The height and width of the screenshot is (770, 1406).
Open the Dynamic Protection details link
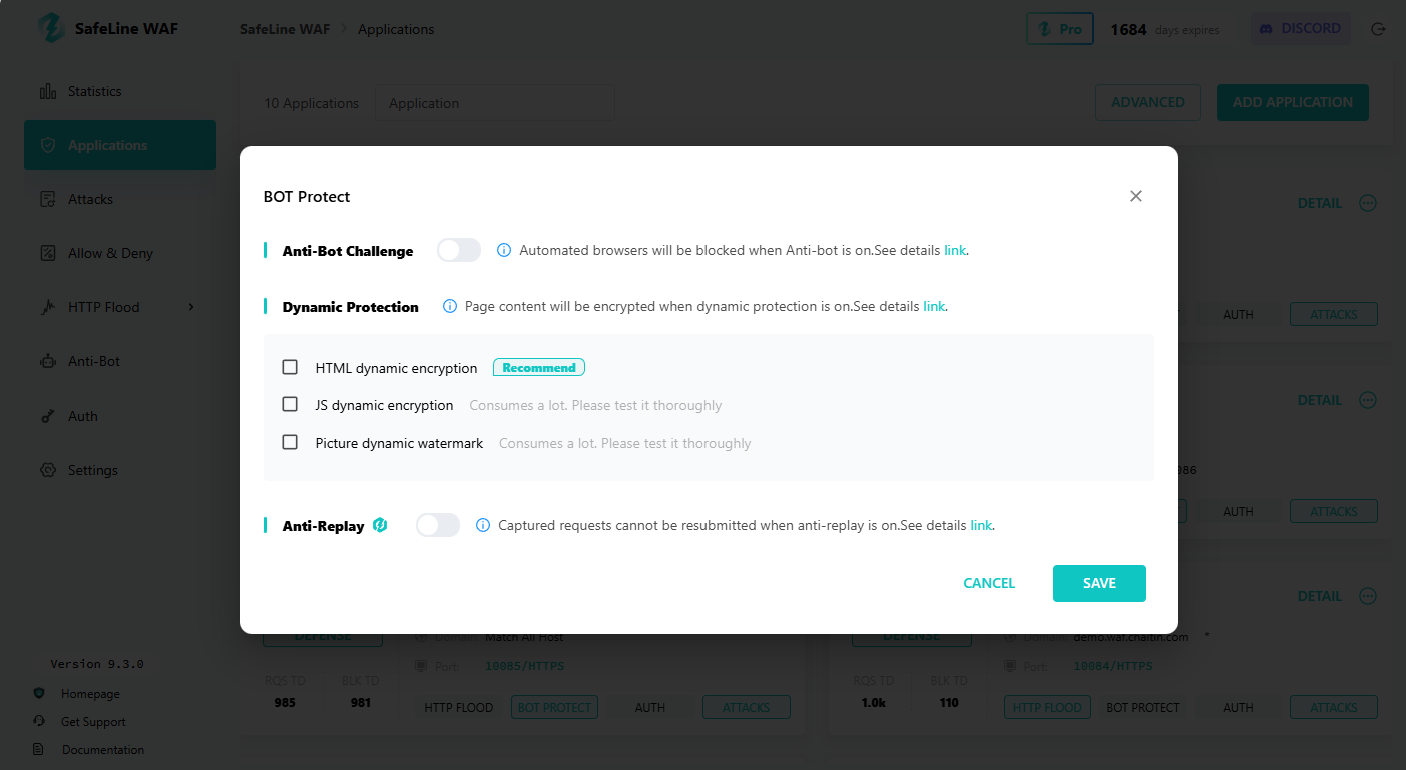coord(934,307)
